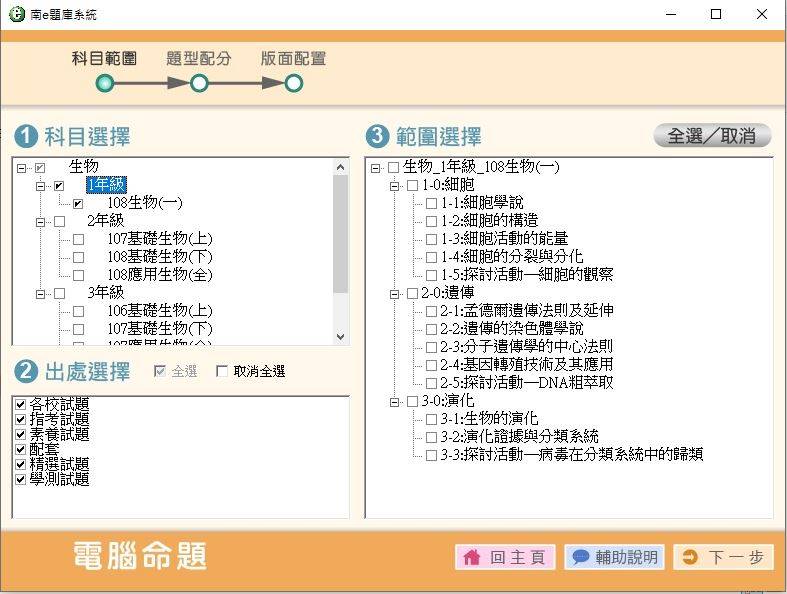Image resolution: width=787 pixels, height=594 pixels.
Task: Check 2-3:分子遺傳學的中心法則 checkbox
Action: click(x=431, y=347)
